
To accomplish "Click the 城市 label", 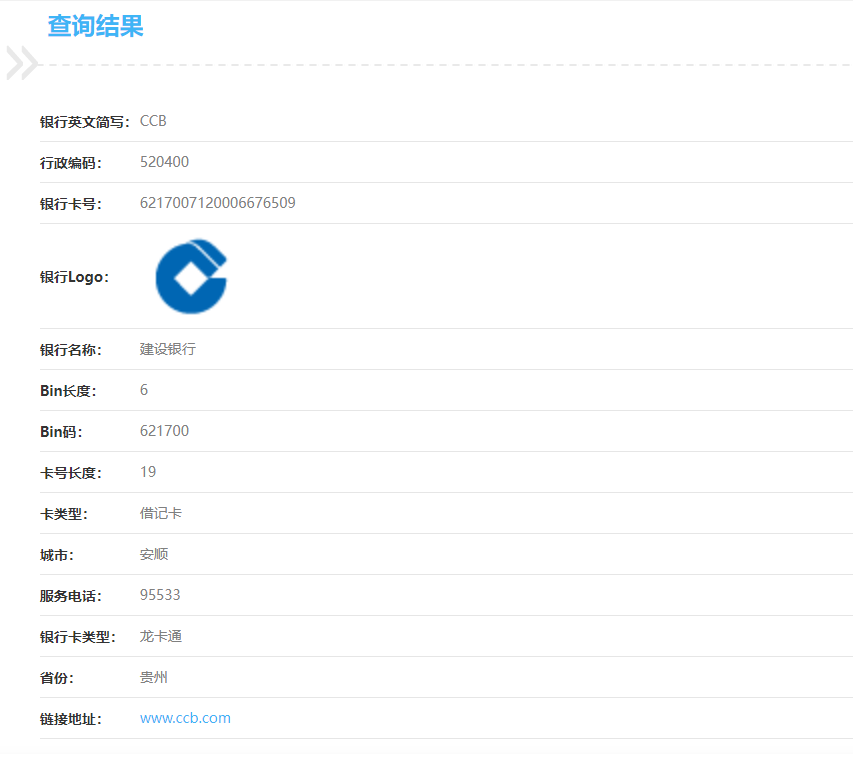I will tap(56, 555).
